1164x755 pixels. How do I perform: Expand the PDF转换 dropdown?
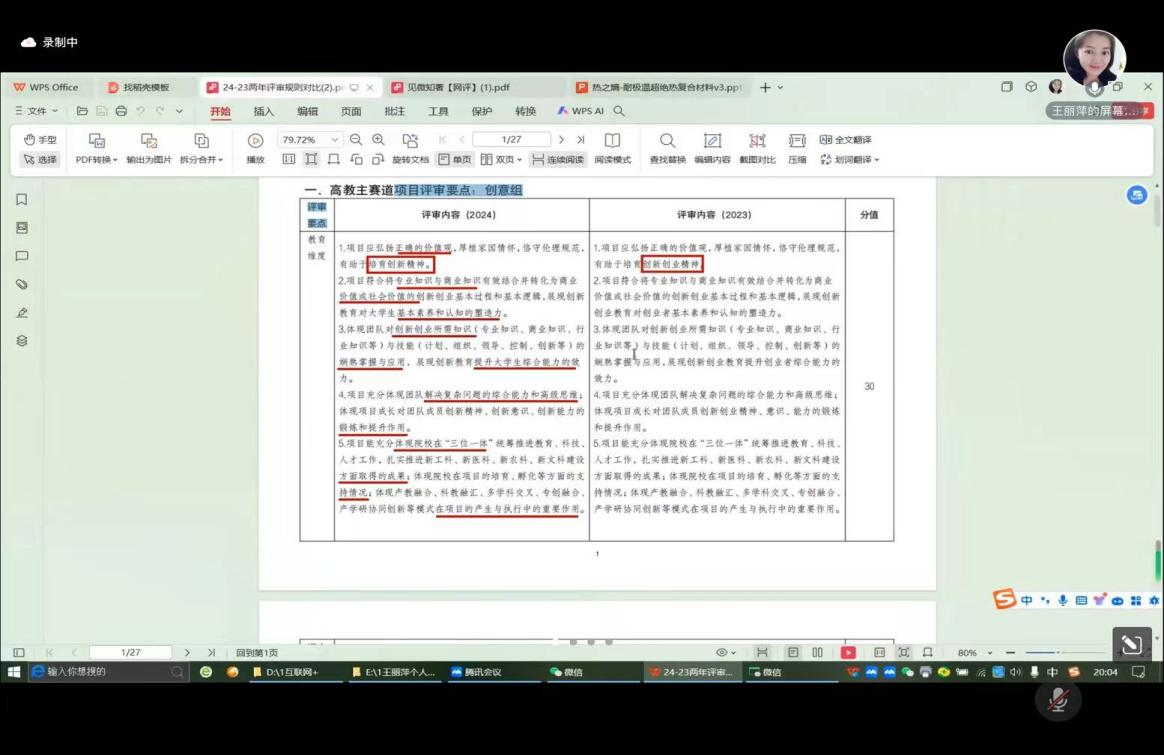[97, 160]
